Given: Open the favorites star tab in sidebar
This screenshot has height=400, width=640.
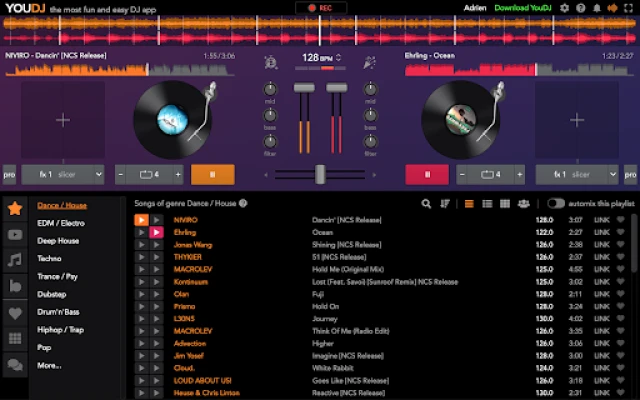Looking at the screenshot, I should click(x=15, y=210).
